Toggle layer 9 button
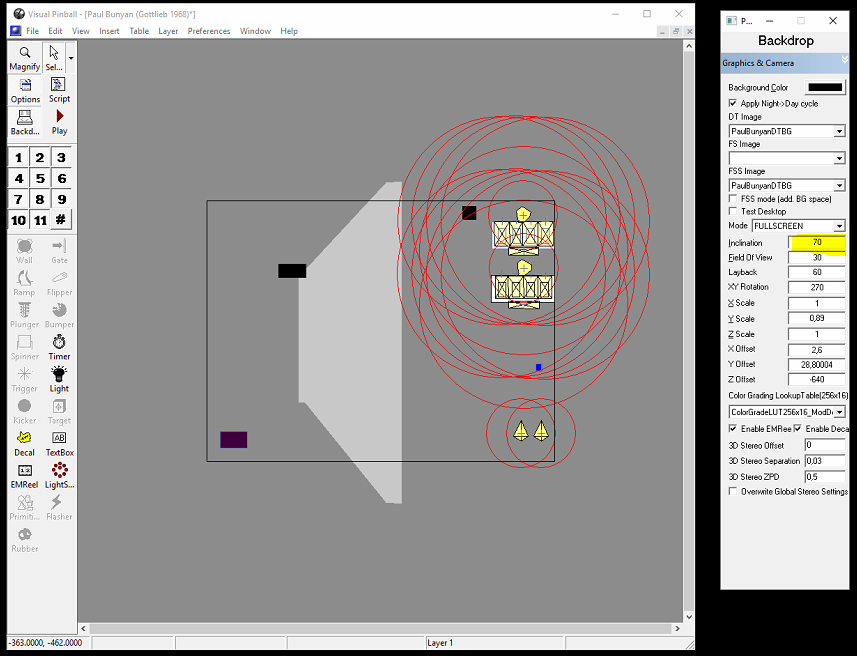The image size is (857, 656). [x=61, y=199]
